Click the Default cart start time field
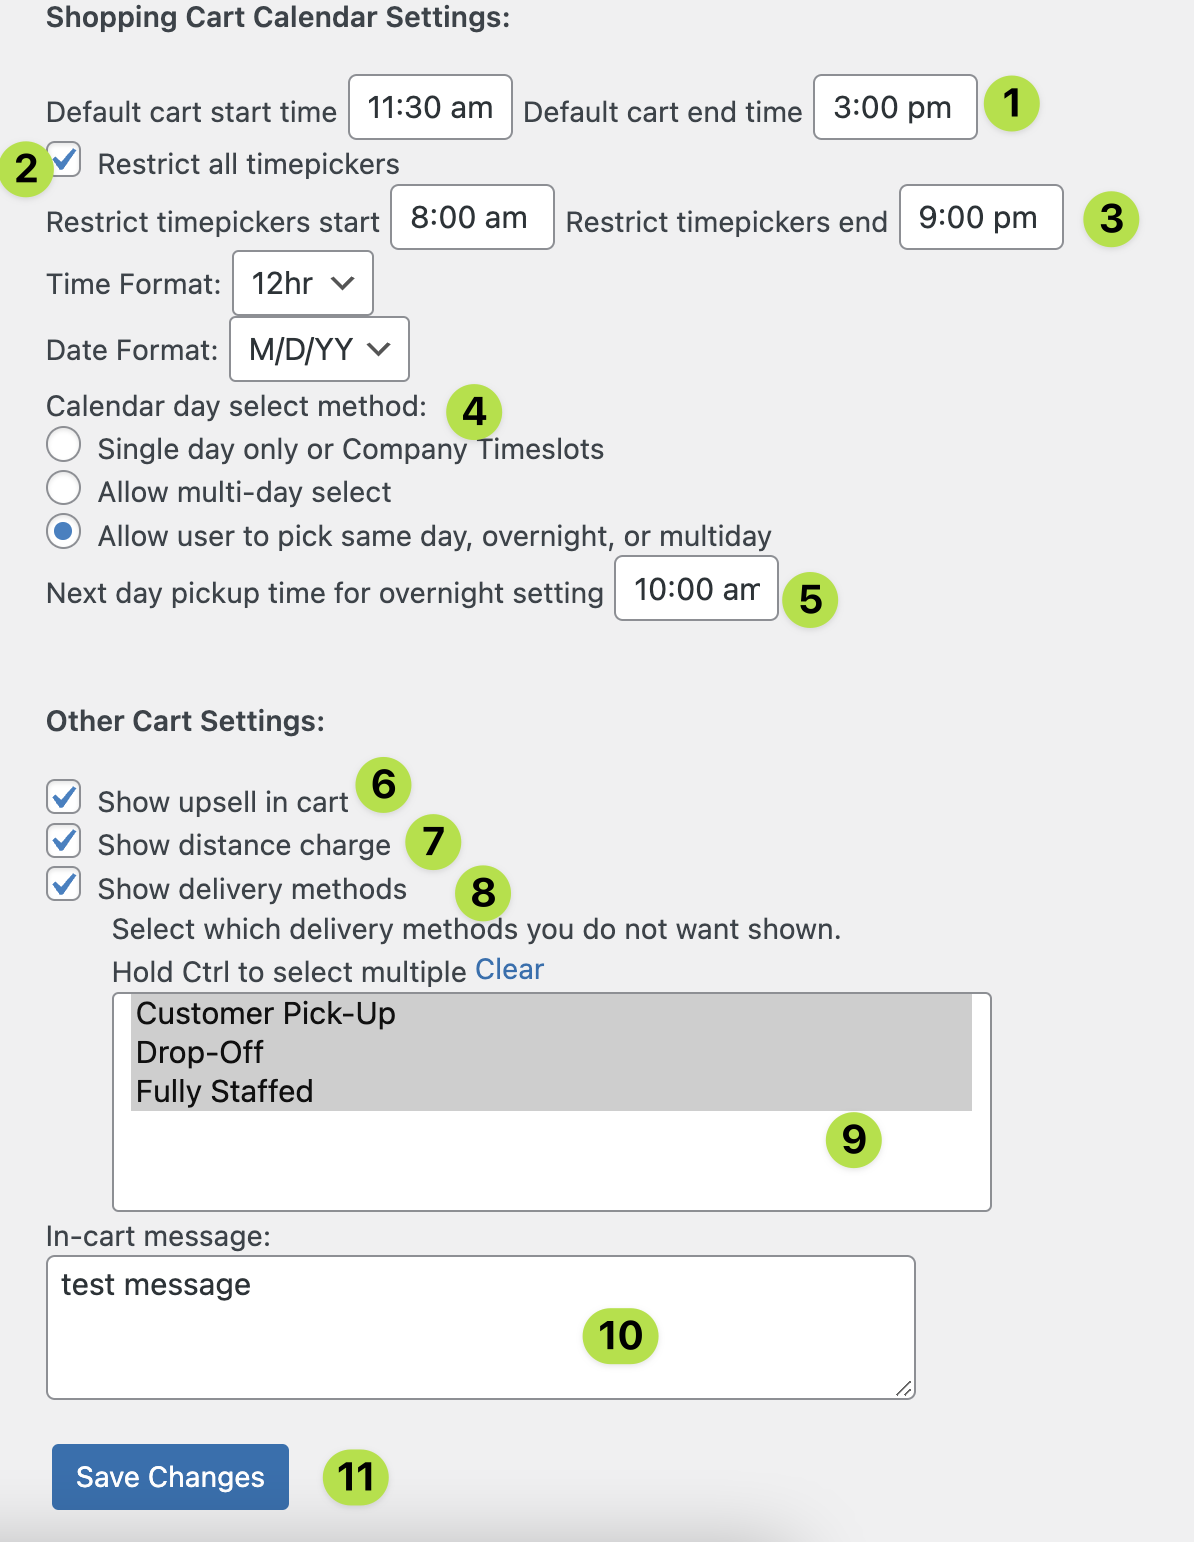1194x1542 pixels. pos(430,107)
